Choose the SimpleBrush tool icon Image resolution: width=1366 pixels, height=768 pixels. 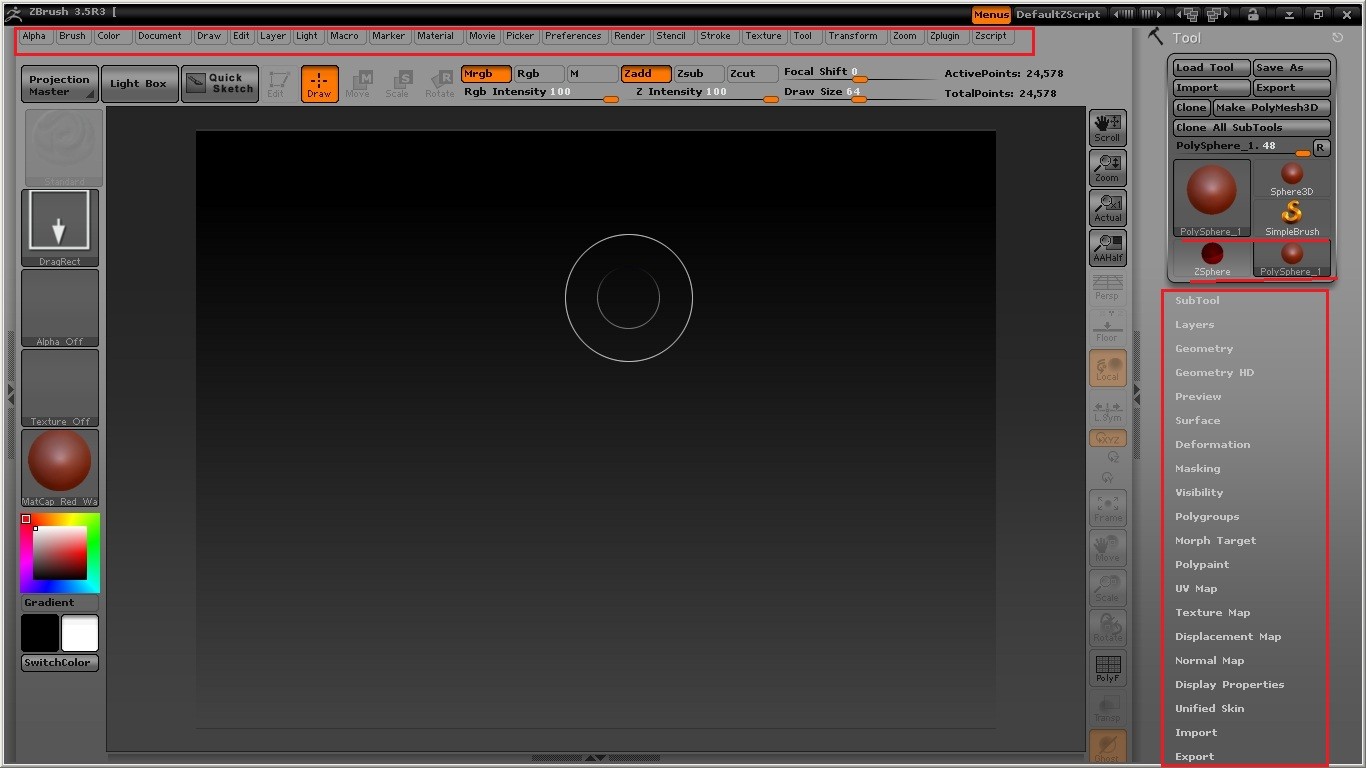point(1291,217)
